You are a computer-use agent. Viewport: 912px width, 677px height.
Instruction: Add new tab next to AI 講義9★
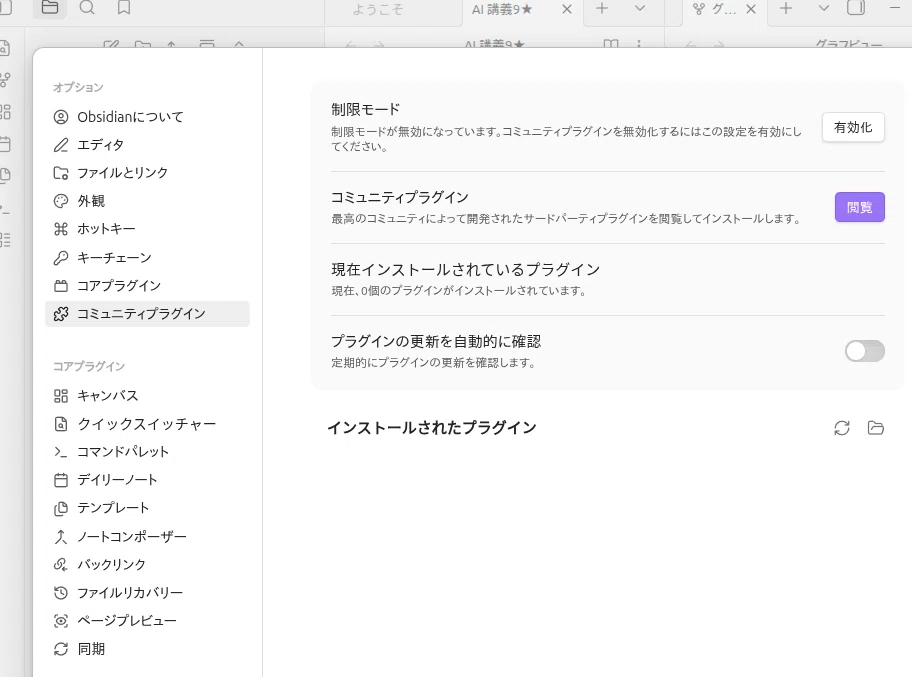(602, 8)
